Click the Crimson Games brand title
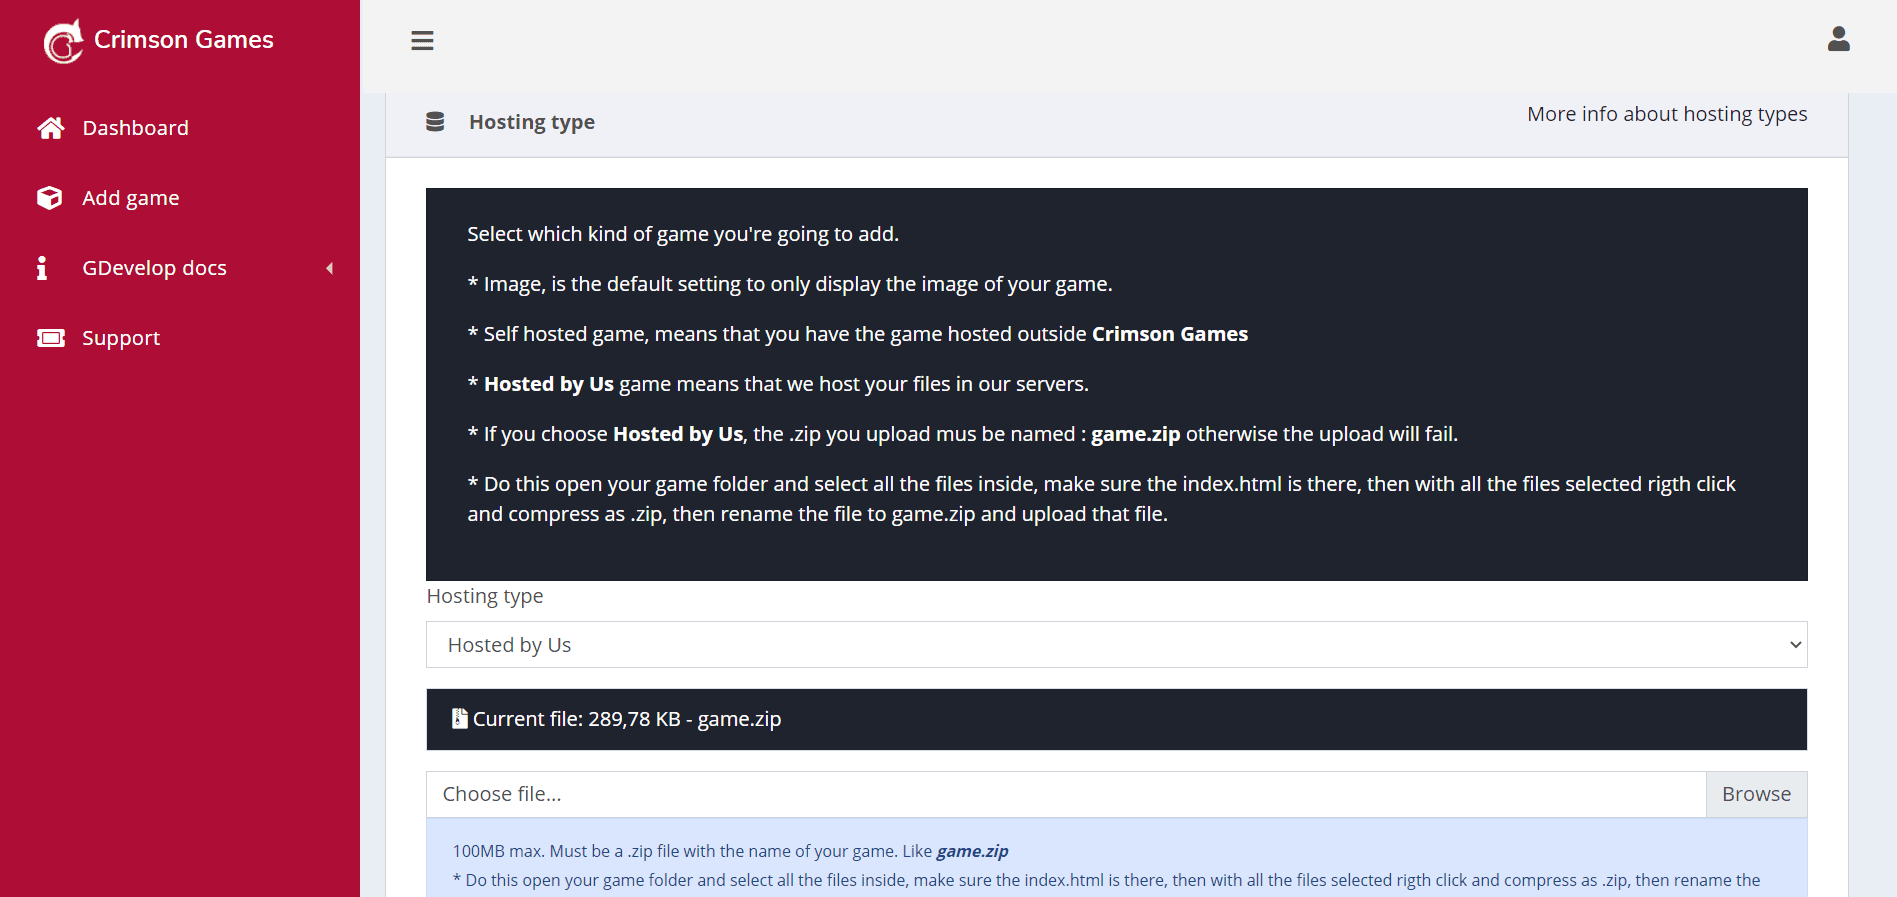 pos(184,40)
